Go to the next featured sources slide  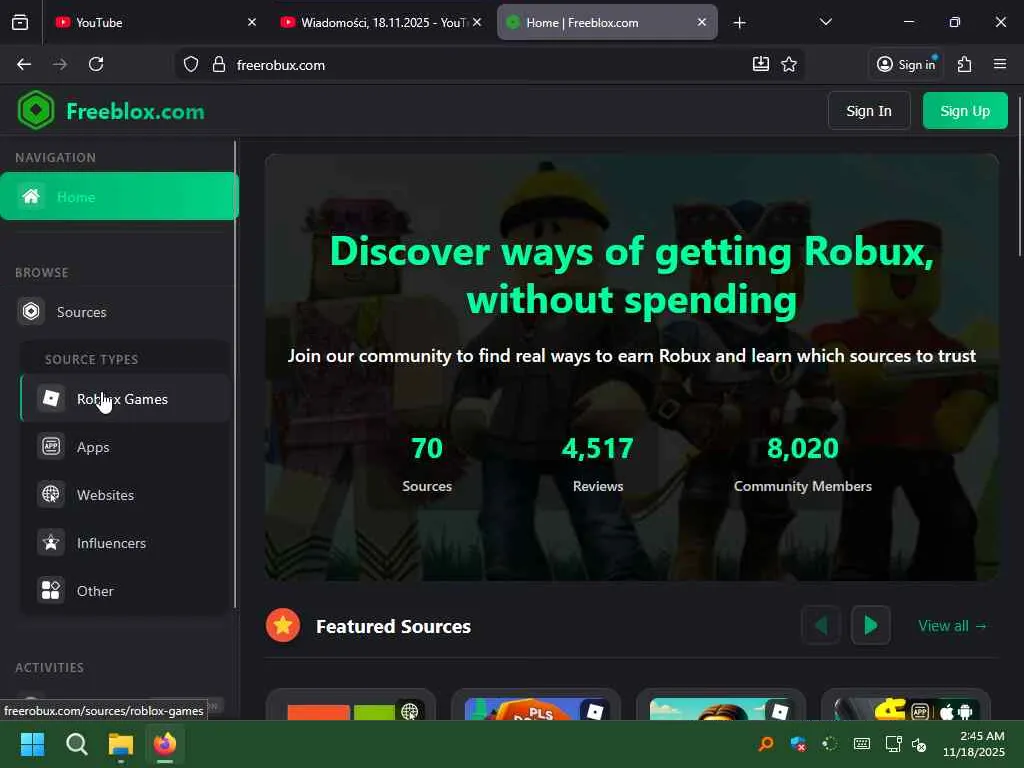[871, 626]
